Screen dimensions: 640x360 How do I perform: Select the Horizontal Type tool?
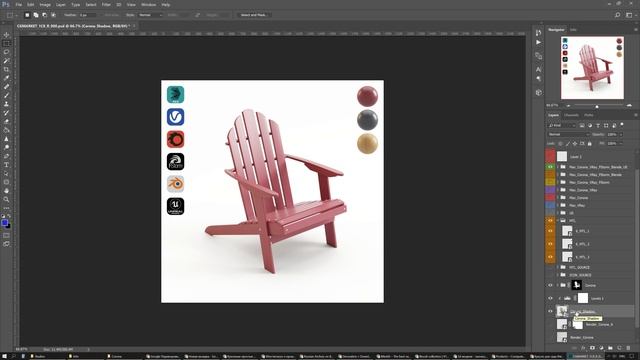(x=6, y=164)
